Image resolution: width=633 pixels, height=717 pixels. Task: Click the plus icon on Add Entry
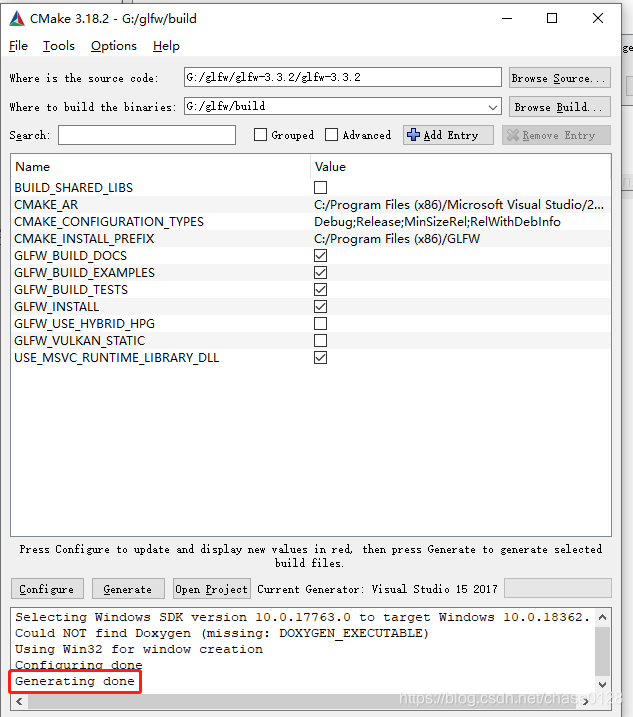413,135
